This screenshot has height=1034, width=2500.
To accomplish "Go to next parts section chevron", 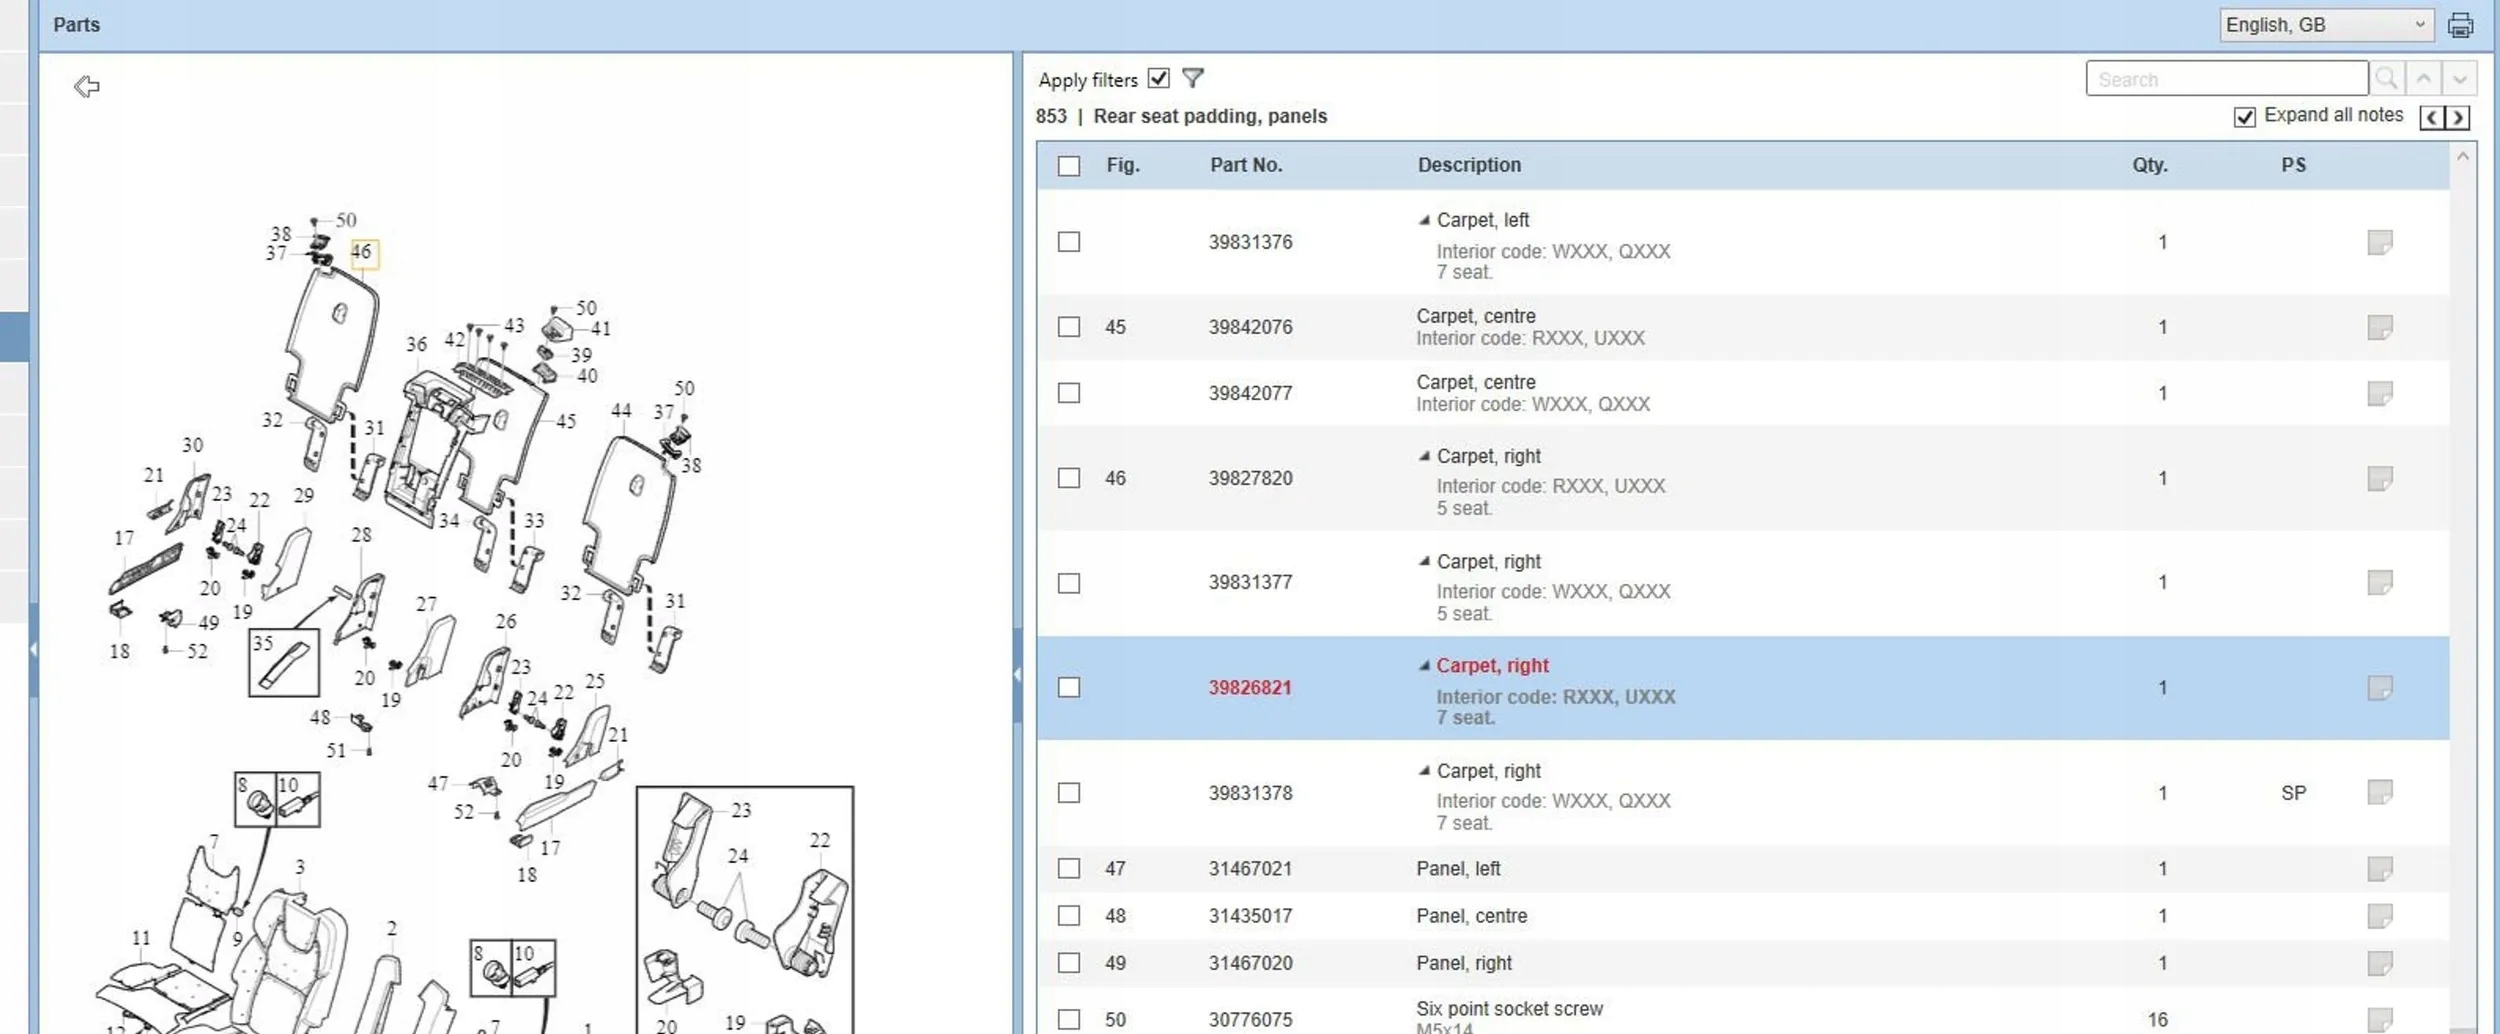I will [x=2458, y=117].
